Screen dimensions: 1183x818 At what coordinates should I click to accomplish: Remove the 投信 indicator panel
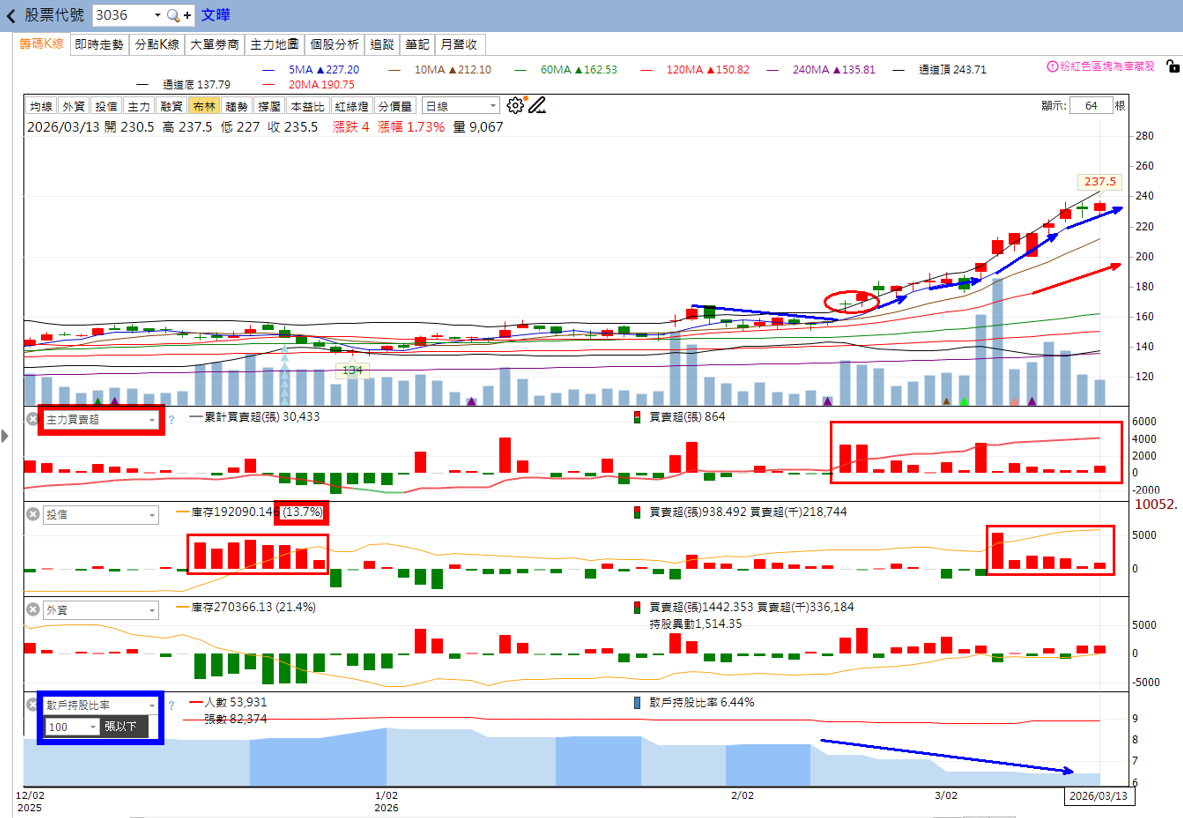[32, 515]
